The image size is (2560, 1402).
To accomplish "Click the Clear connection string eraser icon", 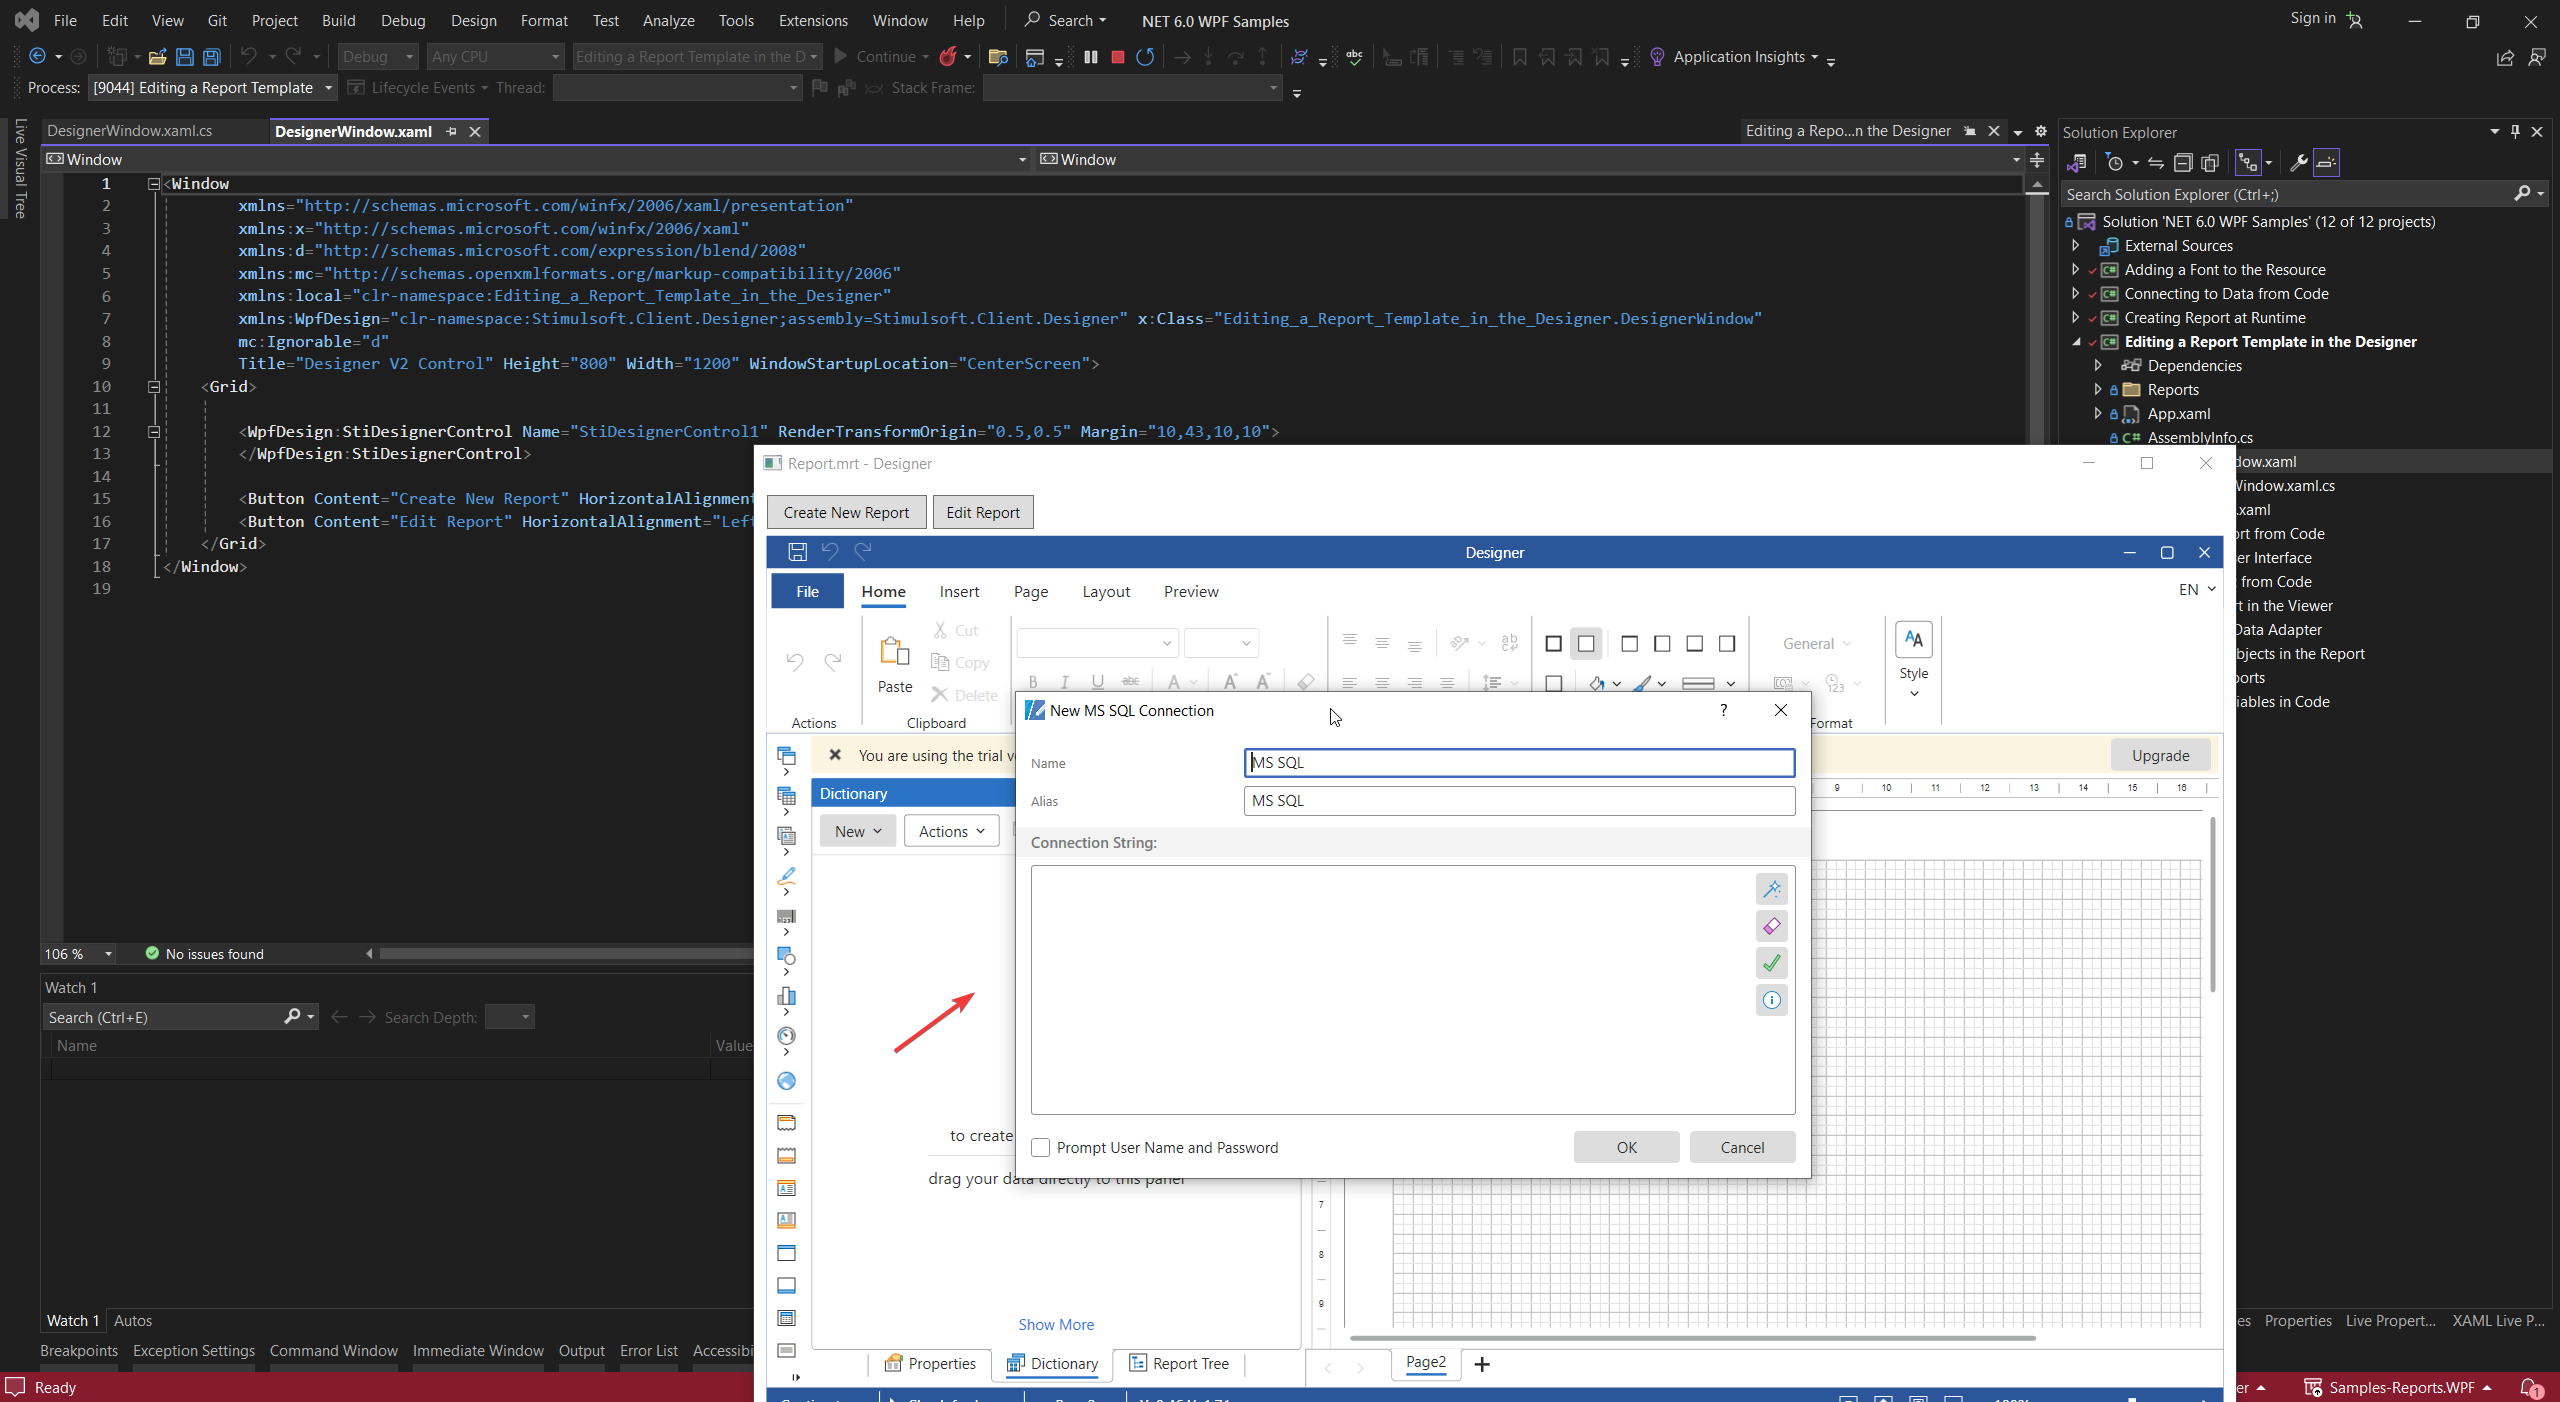I will pos(1771,926).
